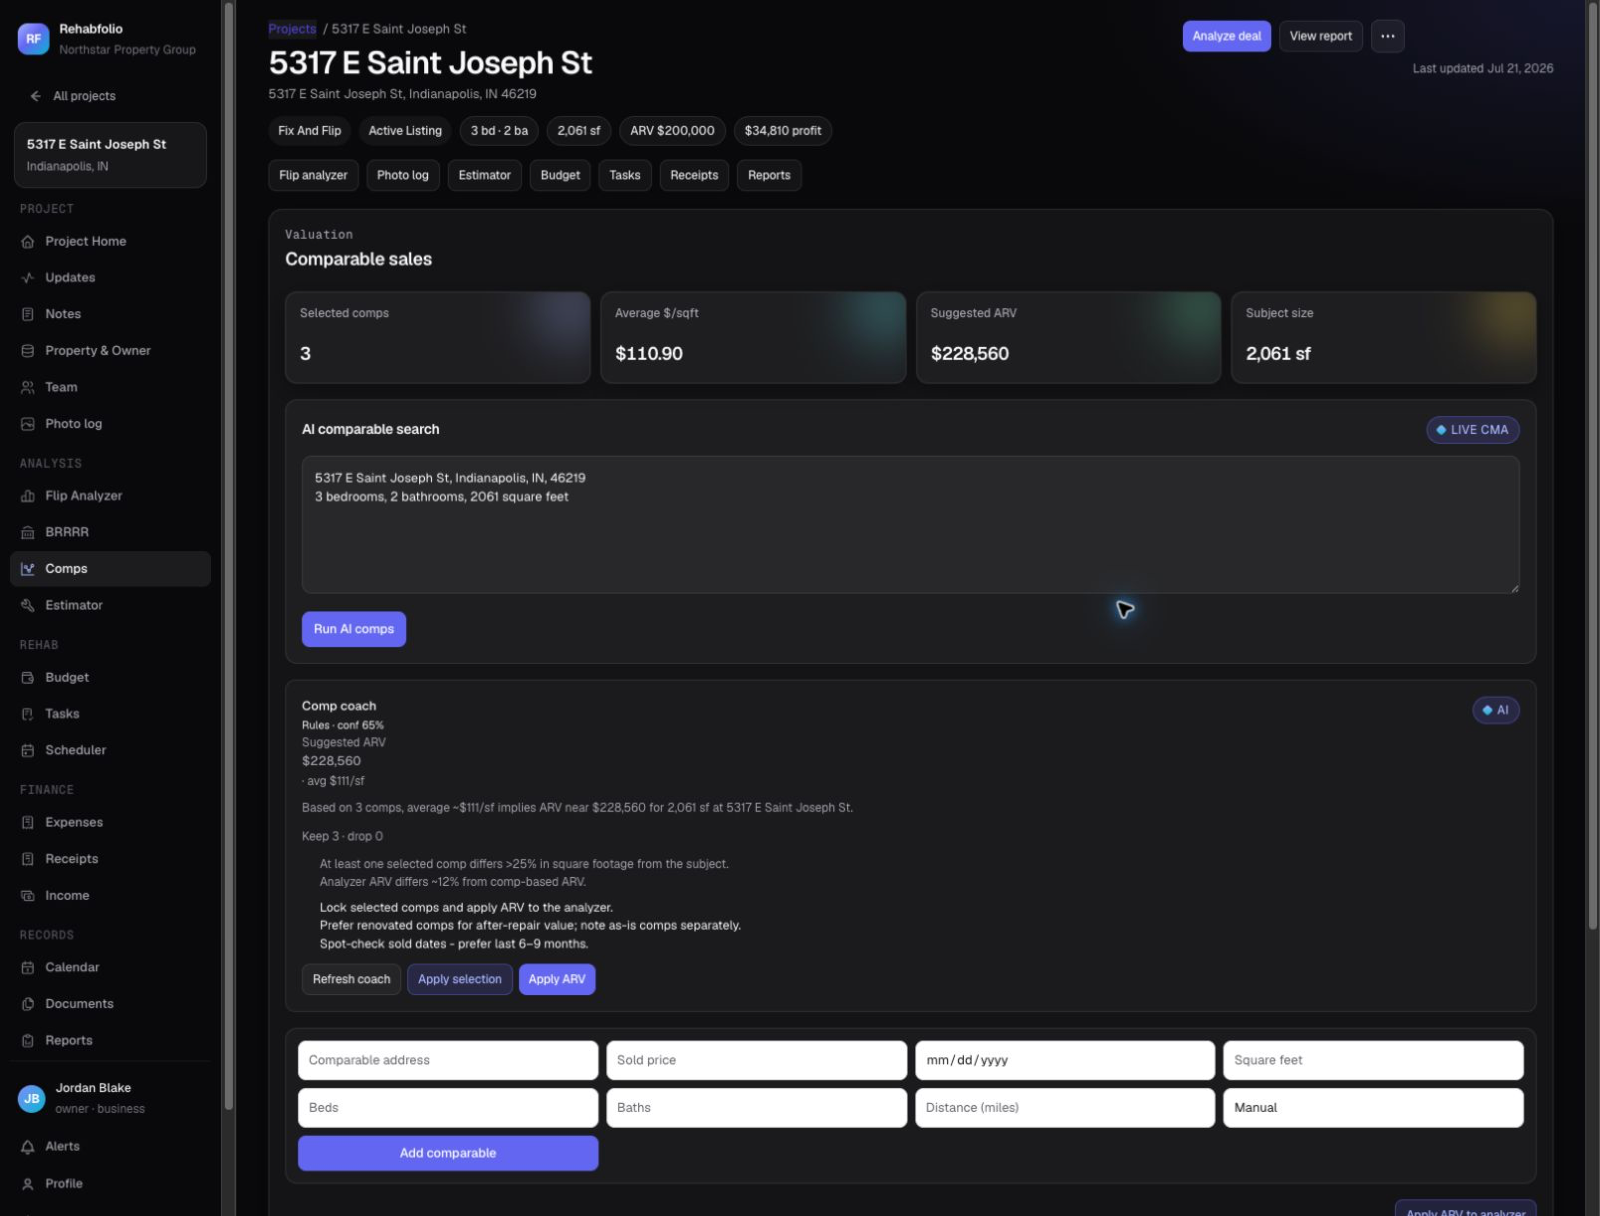Select the Scheduler calendar icon

pyautogui.click(x=28, y=751)
